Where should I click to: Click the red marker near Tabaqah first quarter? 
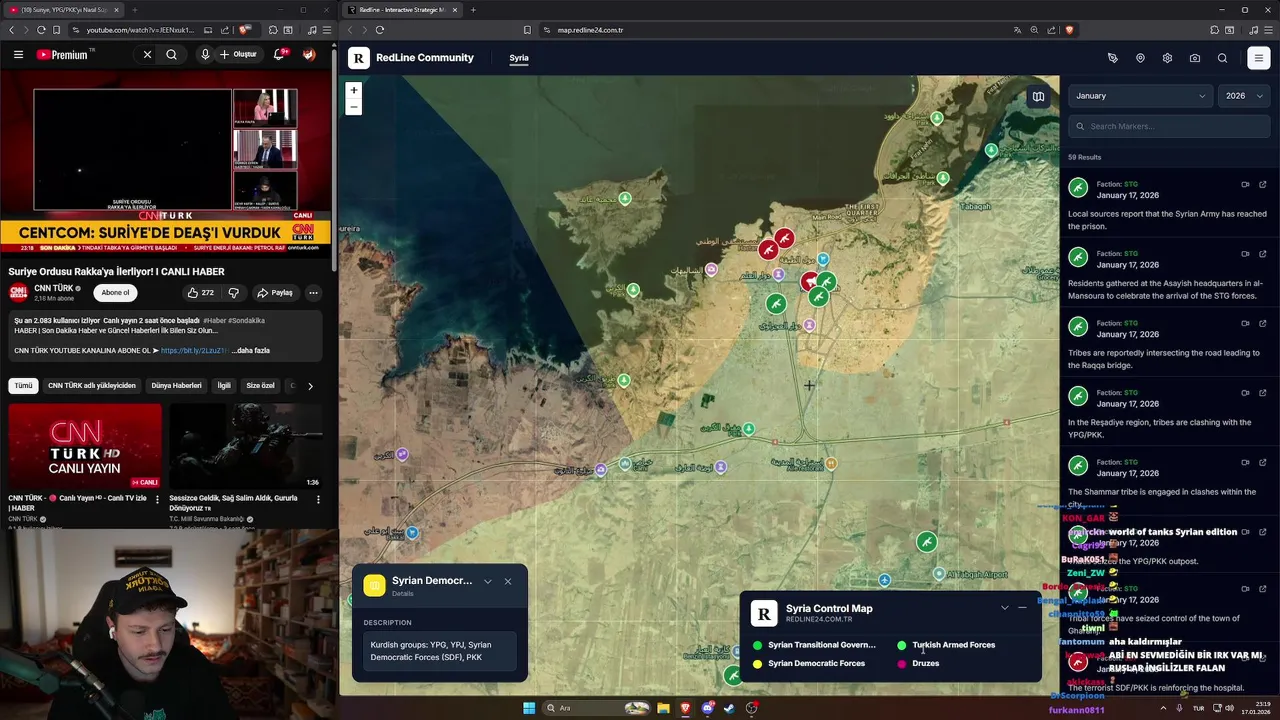click(x=784, y=238)
